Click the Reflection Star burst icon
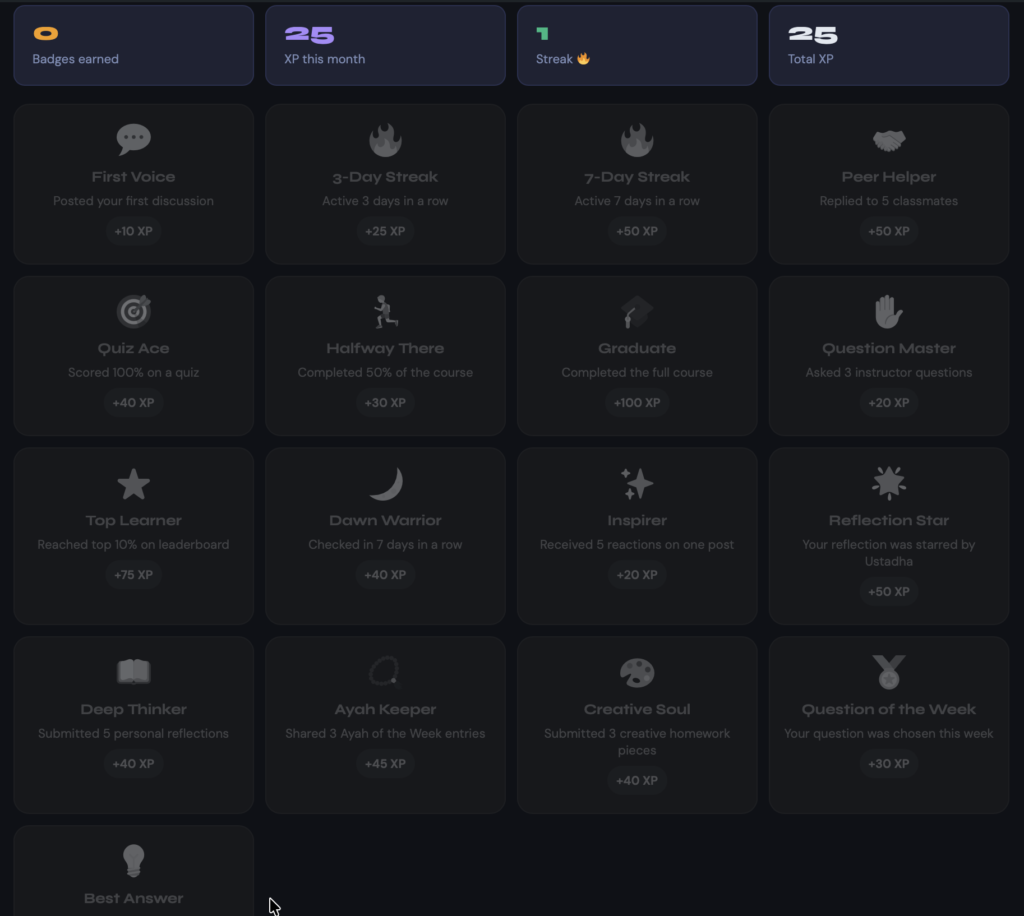The height and width of the screenshot is (916, 1024). 889,483
